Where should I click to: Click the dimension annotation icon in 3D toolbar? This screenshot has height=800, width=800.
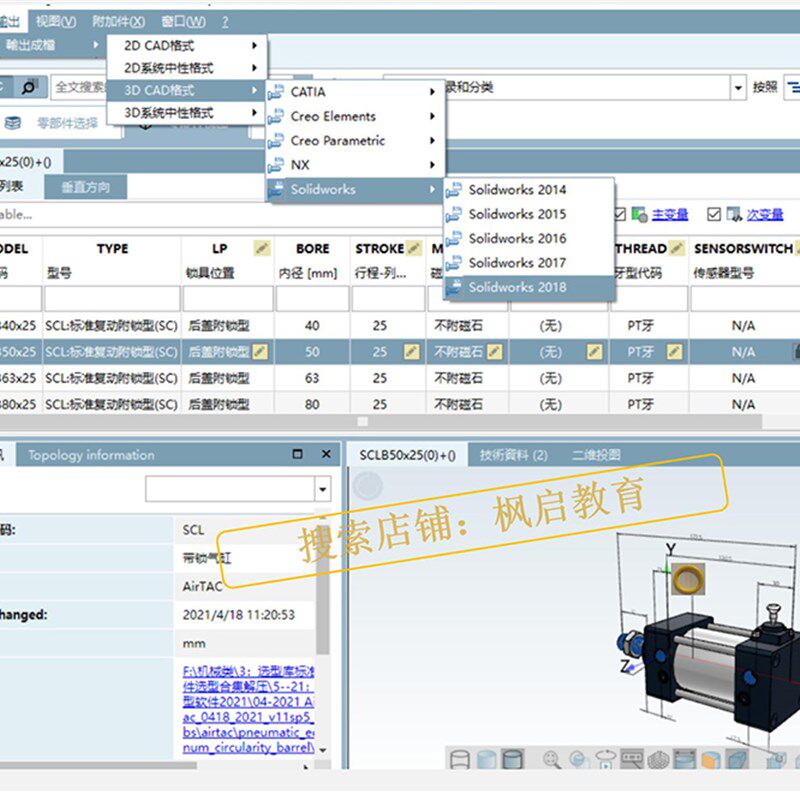pos(632,759)
